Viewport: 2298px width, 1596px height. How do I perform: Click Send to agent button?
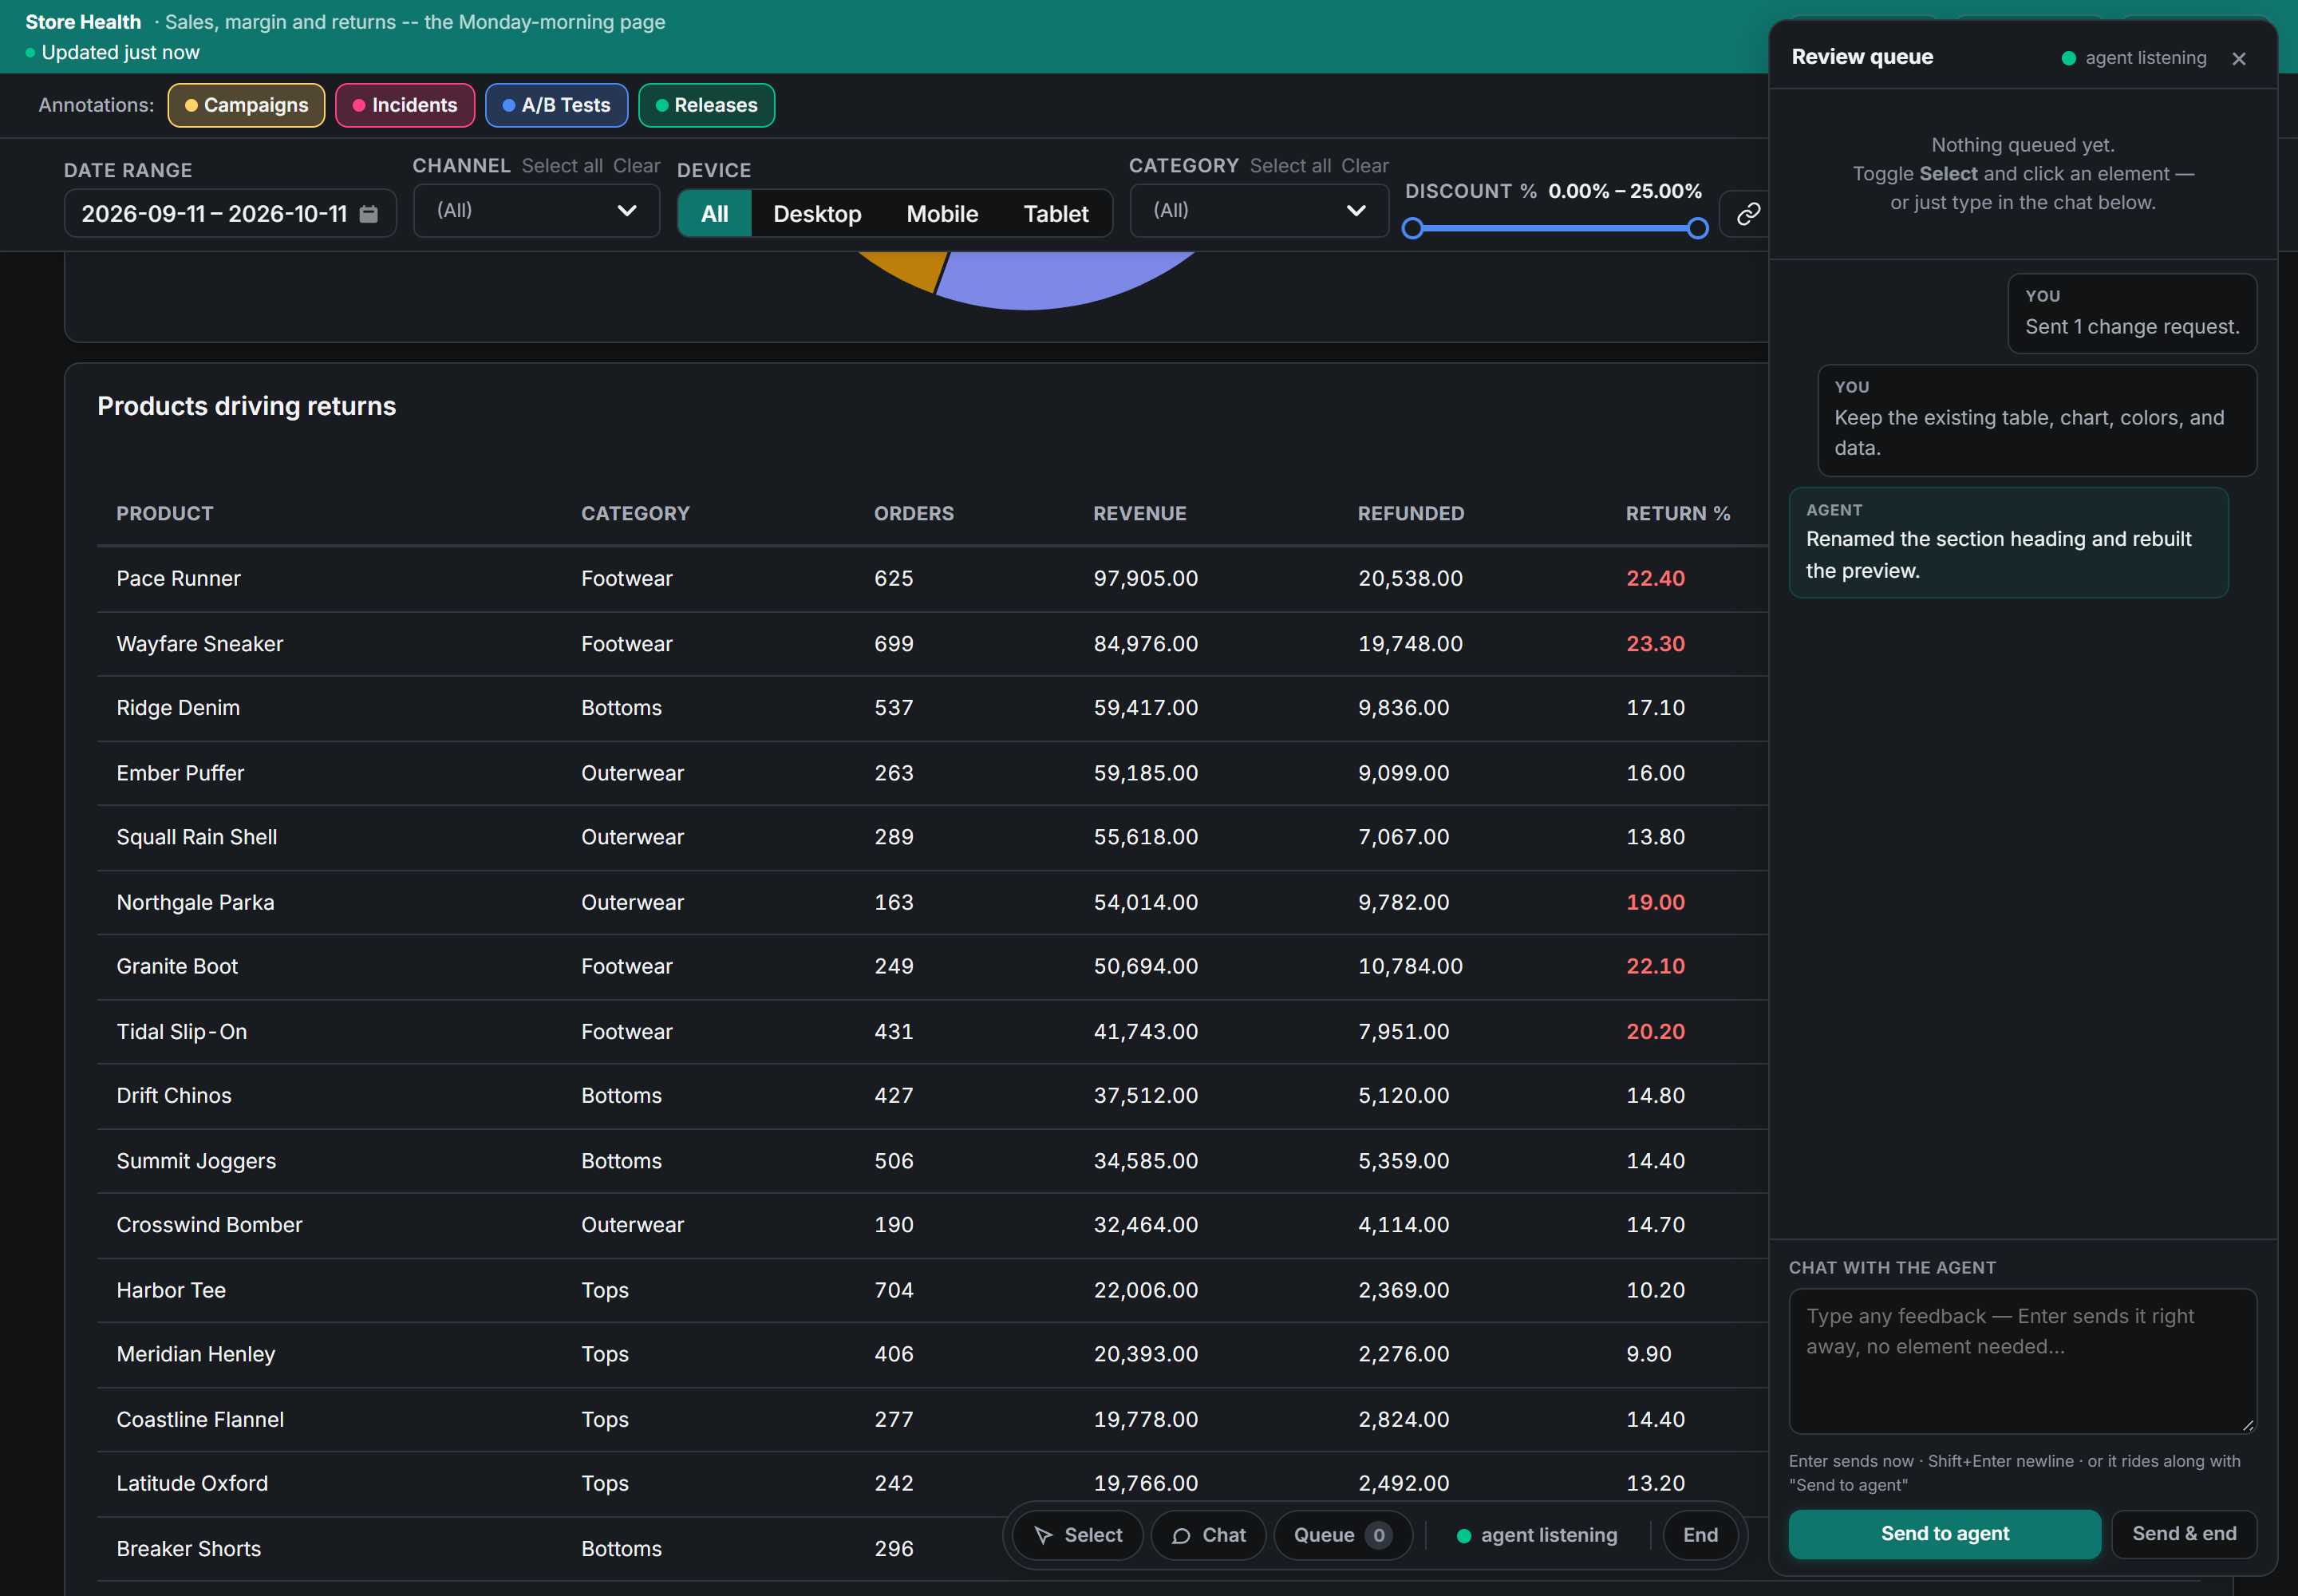(1944, 1534)
